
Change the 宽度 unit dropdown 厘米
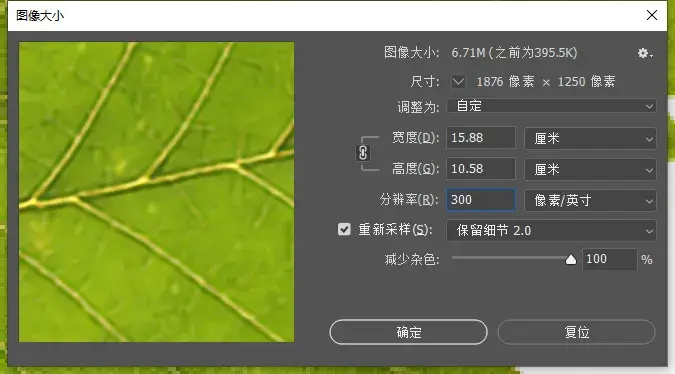(590, 139)
